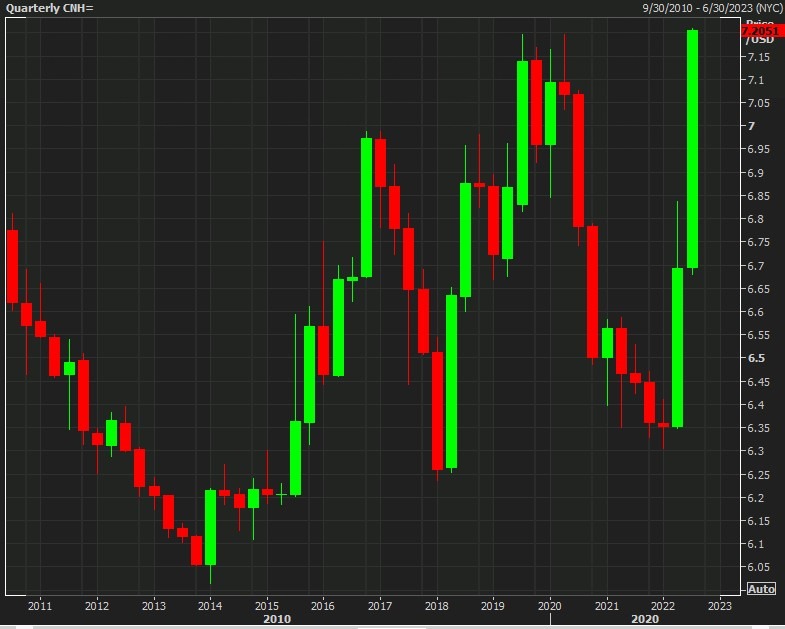Image resolution: width=785 pixels, height=629 pixels.
Task: Click the bold 2010 decade label
Action: coord(277,619)
